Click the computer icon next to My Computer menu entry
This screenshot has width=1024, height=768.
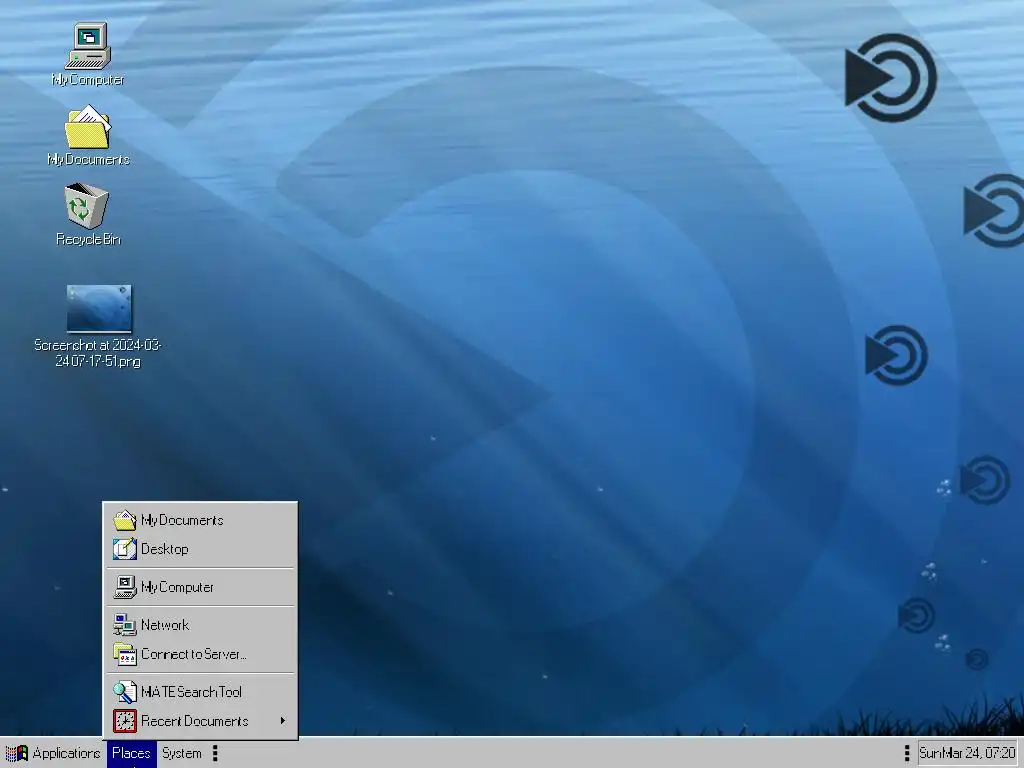124,587
